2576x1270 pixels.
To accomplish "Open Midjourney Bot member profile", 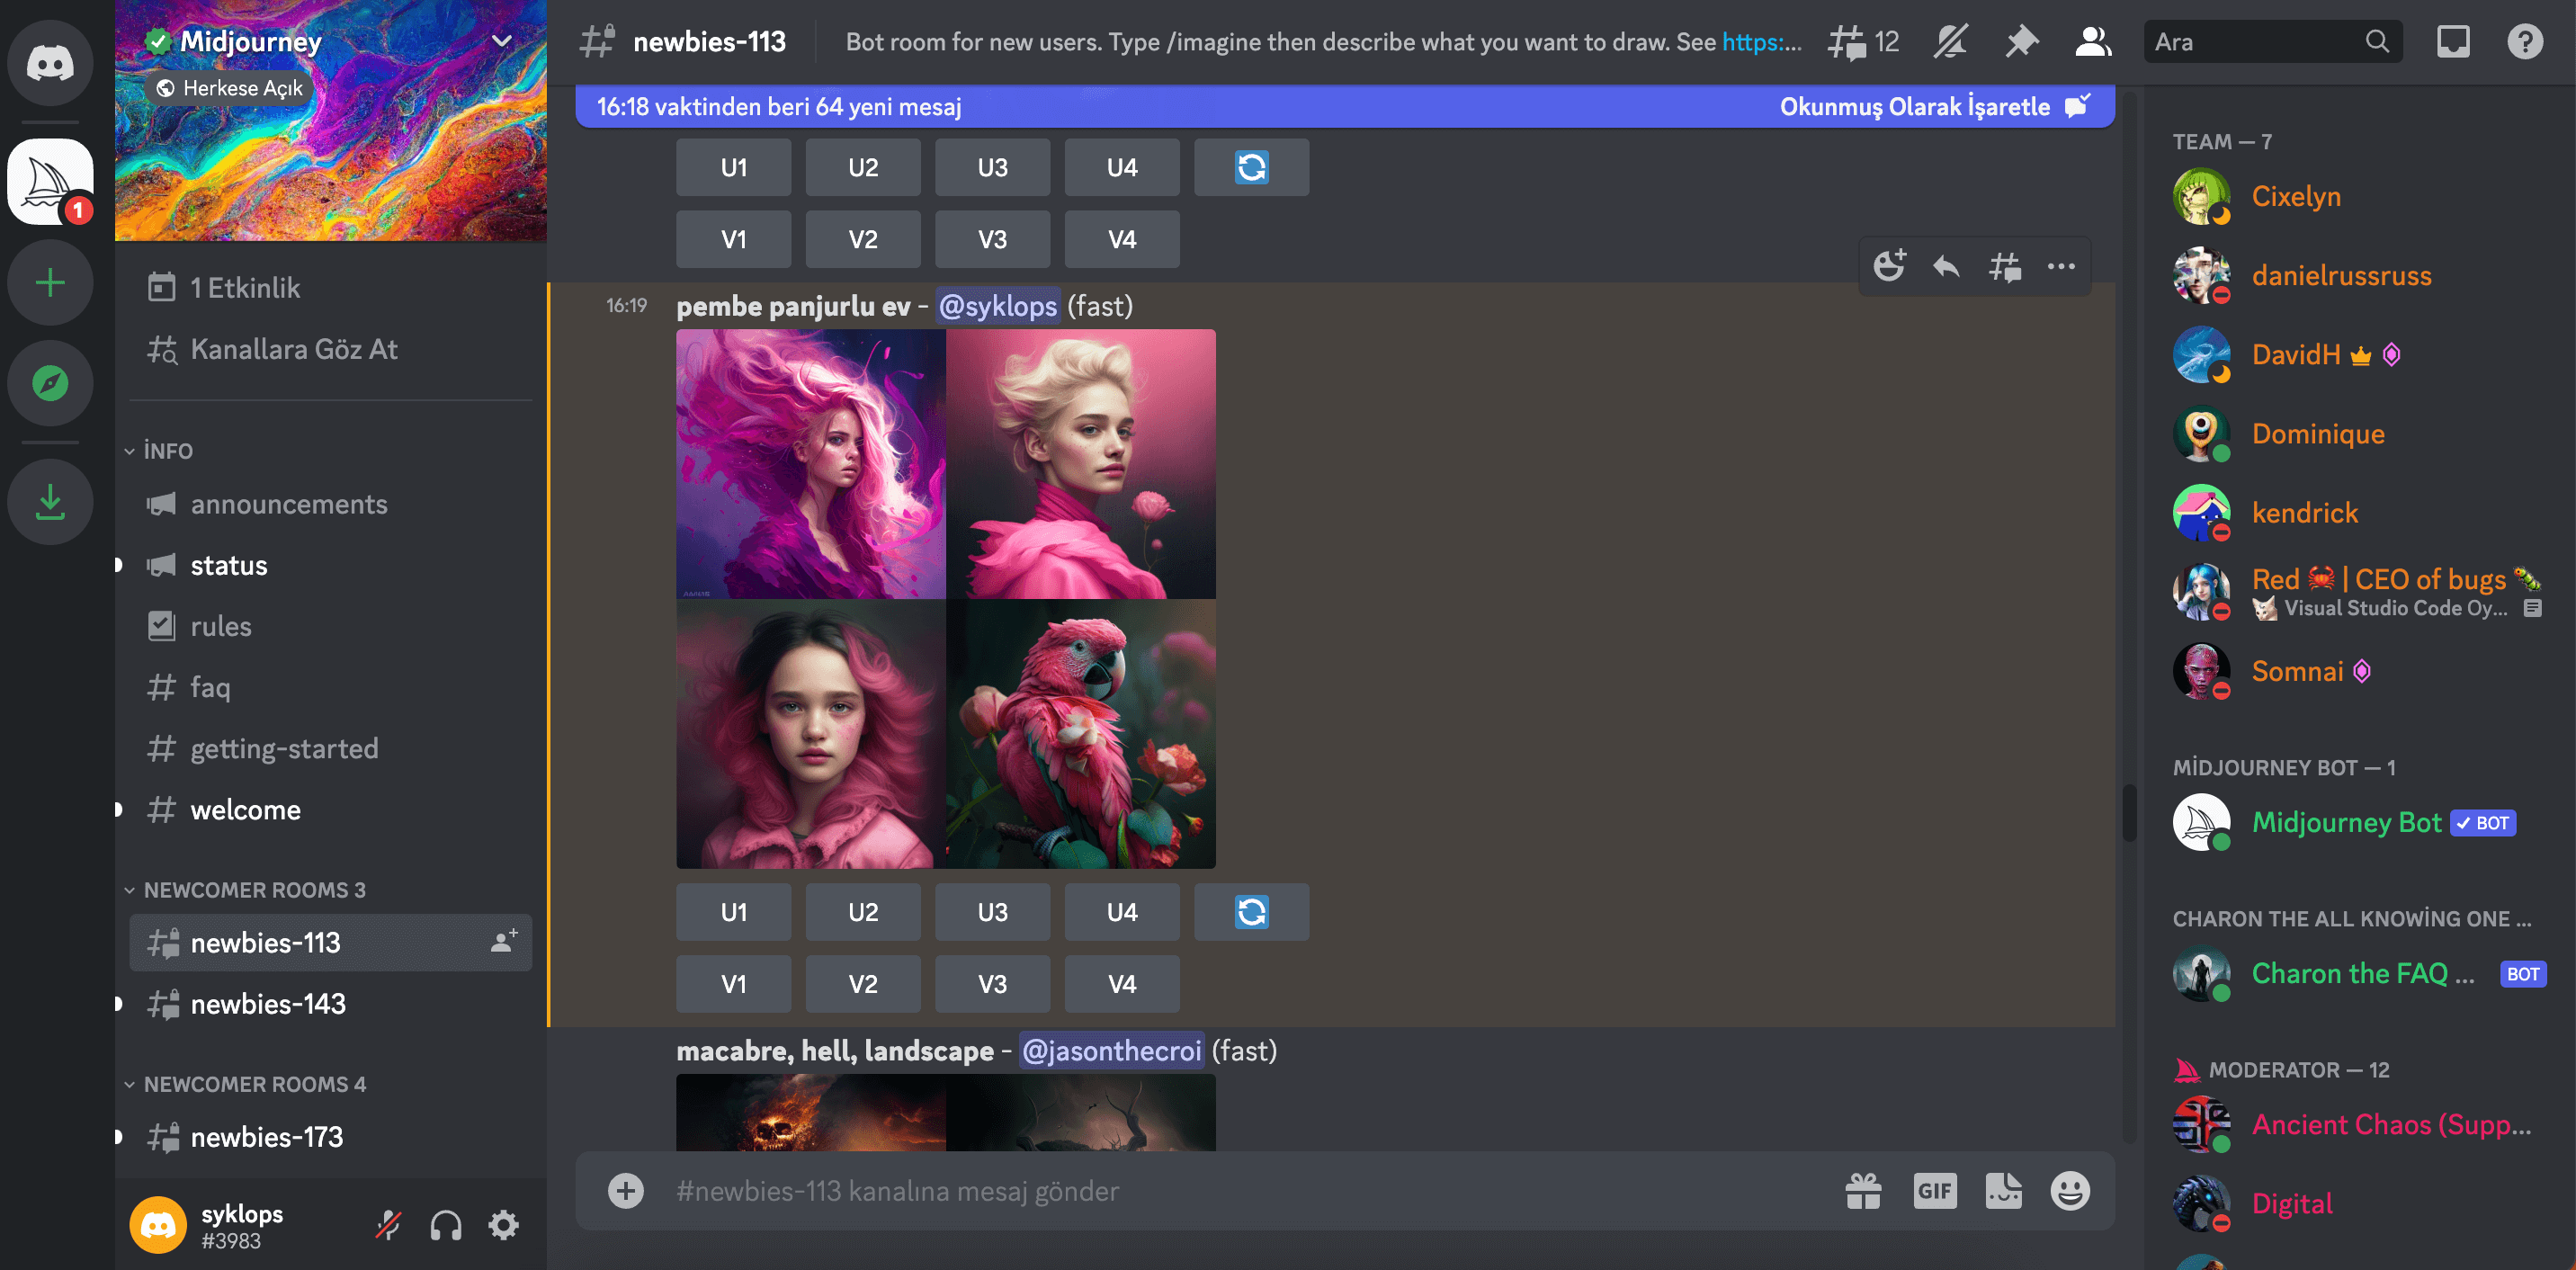I will (2359, 822).
